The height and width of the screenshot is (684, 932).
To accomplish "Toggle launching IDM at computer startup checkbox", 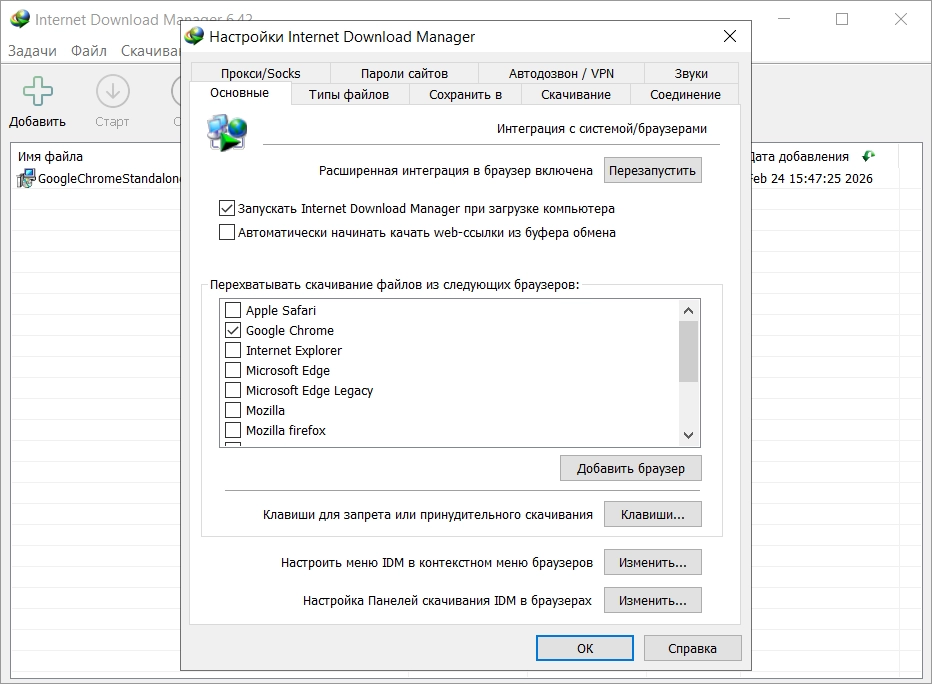I will (226, 208).
